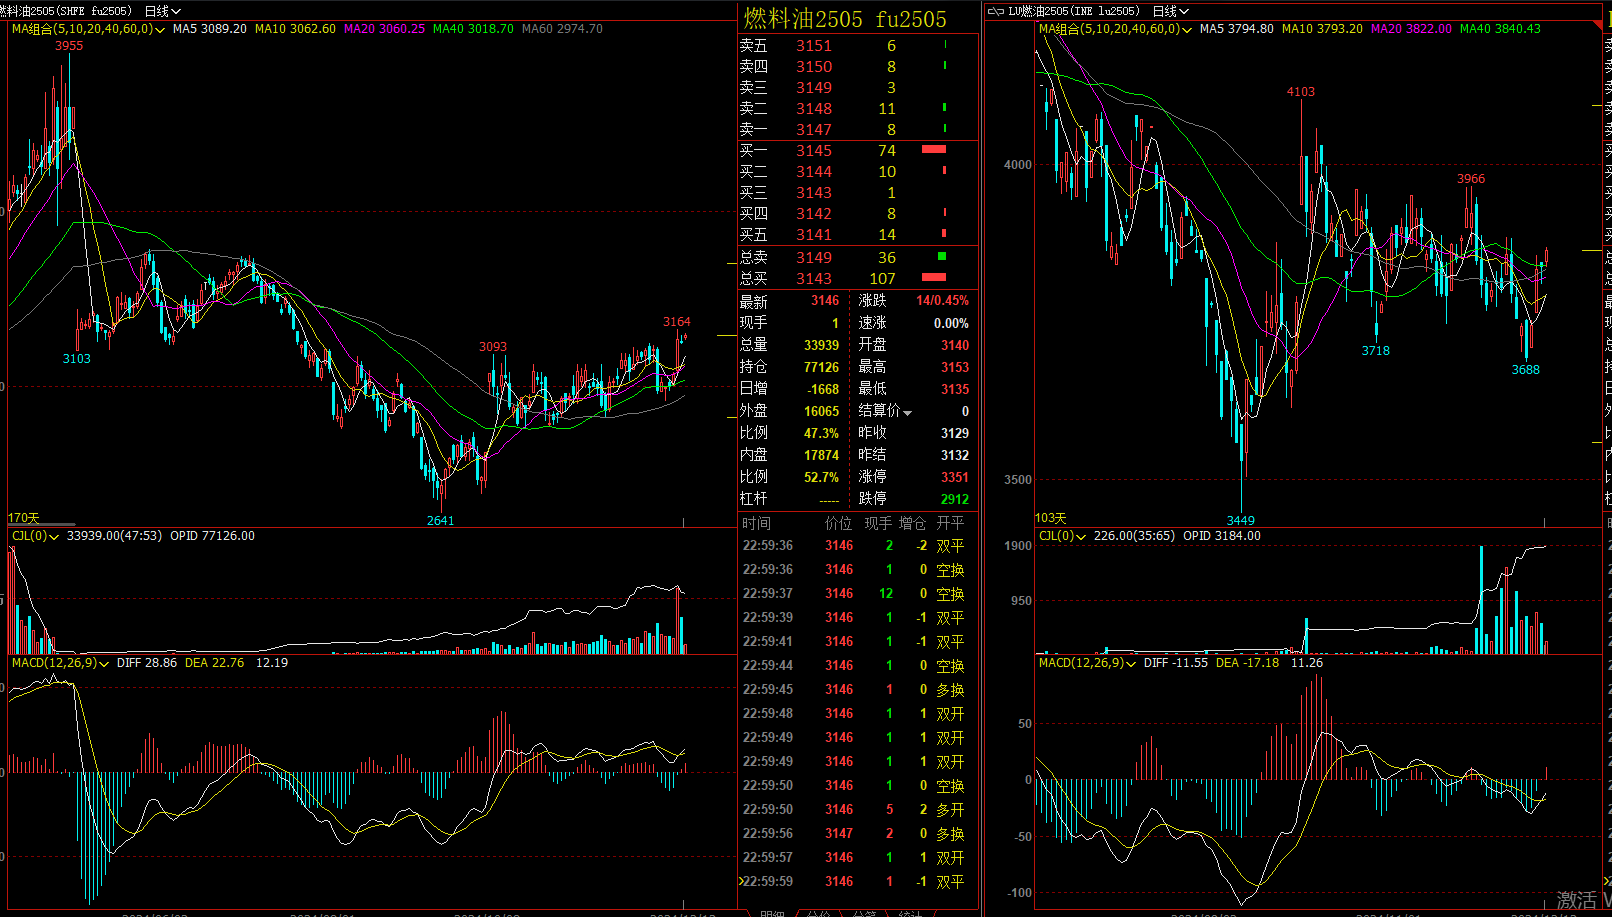This screenshot has width=1612, height=917.
Task: Expand MA组合 indicator settings on left chart
Action: pos(160,30)
